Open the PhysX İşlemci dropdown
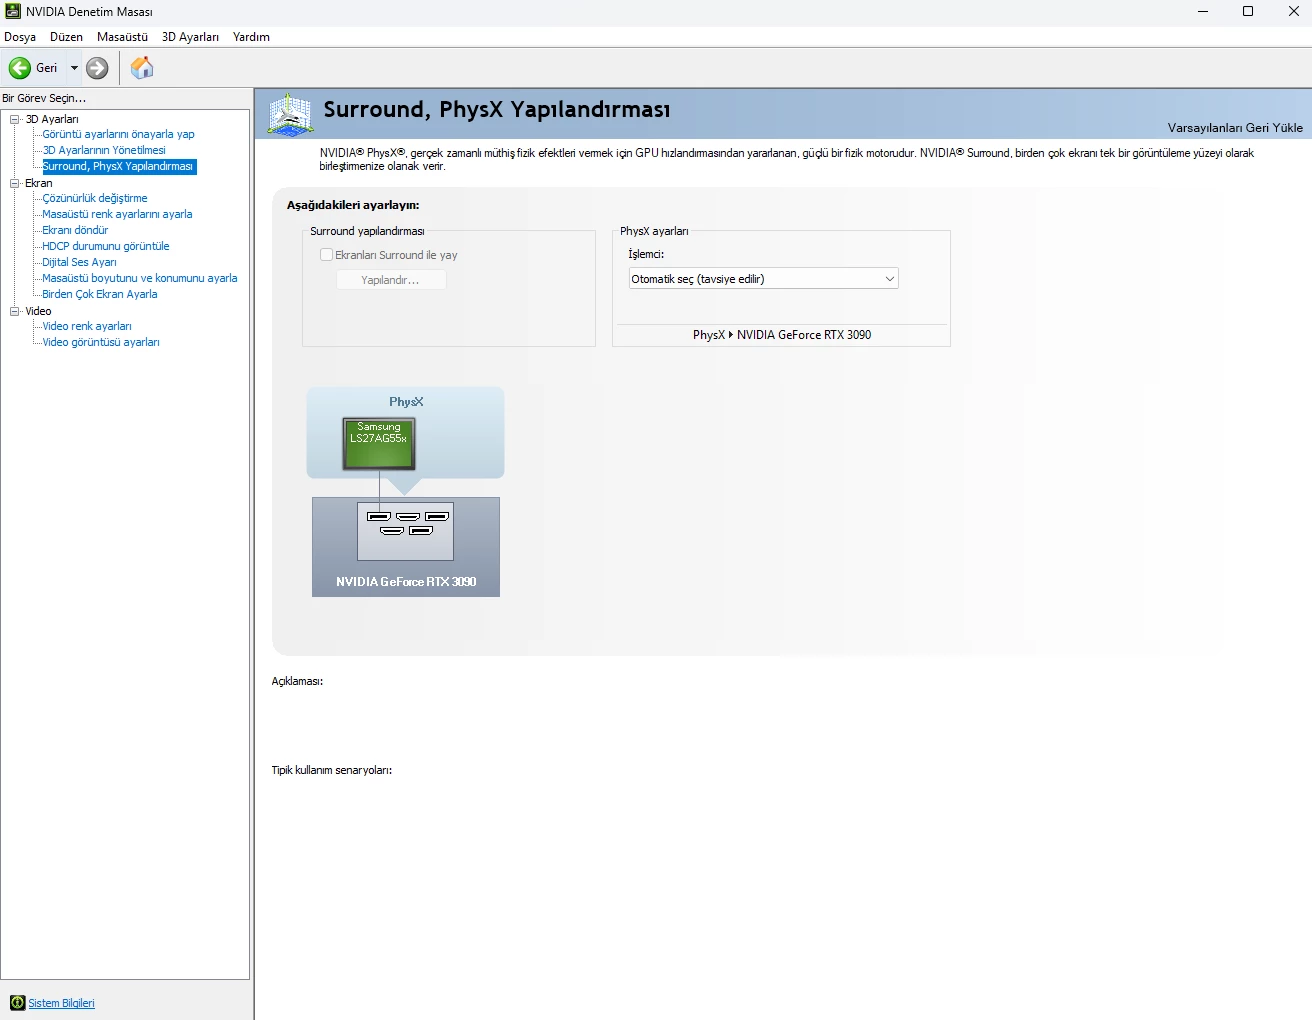This screenshot has height=1020, width=1312. point(763,279)
